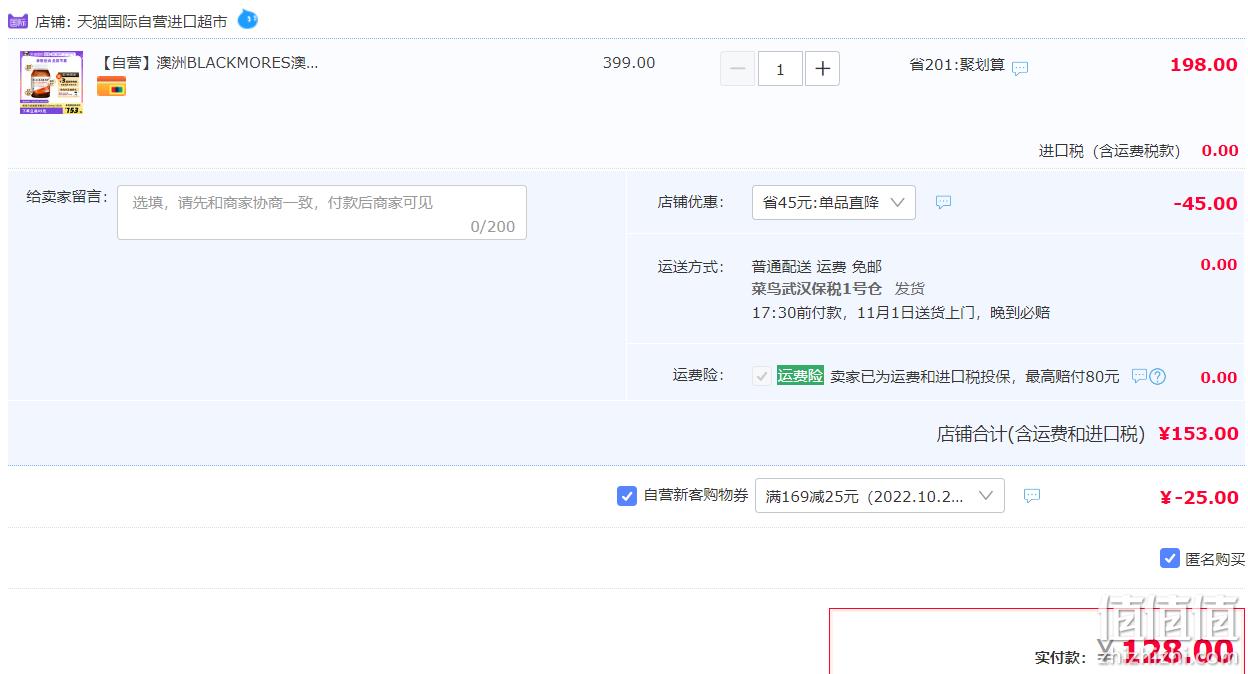Click the comment icon next to 聚划算
This screenshot has height=674, width=1248.
[1020, 68]
